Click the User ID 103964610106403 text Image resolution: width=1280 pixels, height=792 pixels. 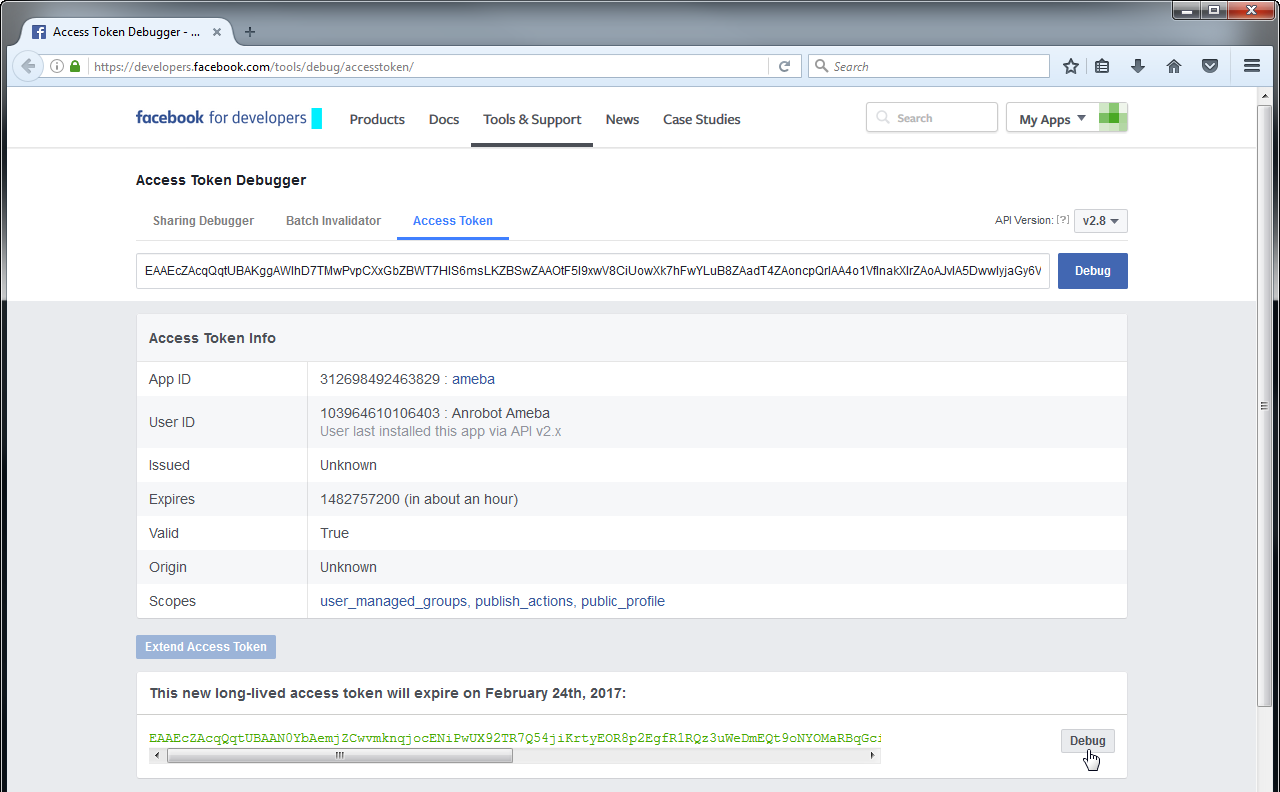[x=380, y=413]
